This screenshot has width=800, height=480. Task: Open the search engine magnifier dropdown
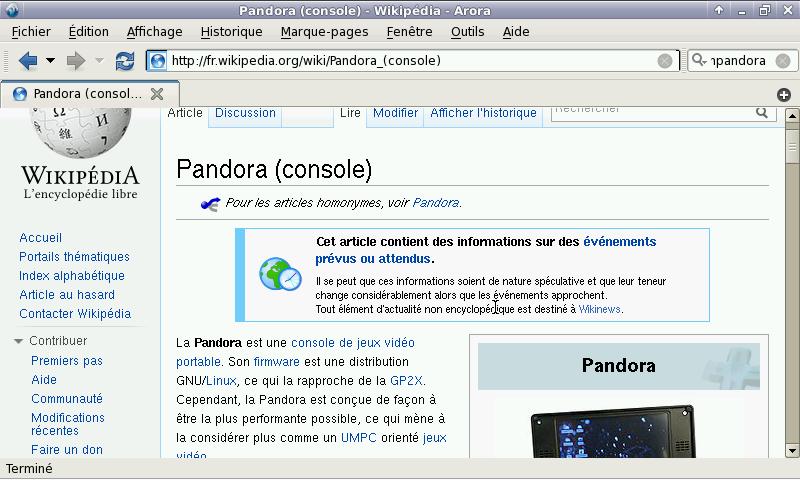point(699,60)
